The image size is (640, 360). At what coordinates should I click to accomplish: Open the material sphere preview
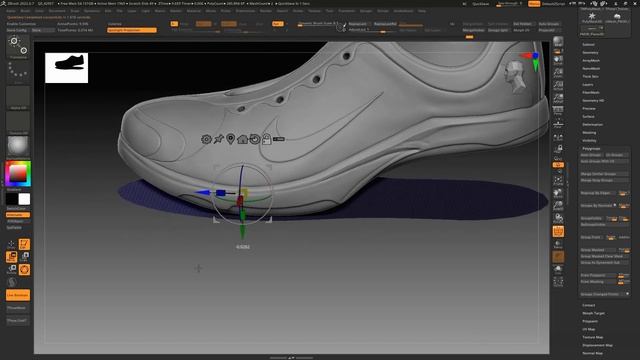(18, 147)
